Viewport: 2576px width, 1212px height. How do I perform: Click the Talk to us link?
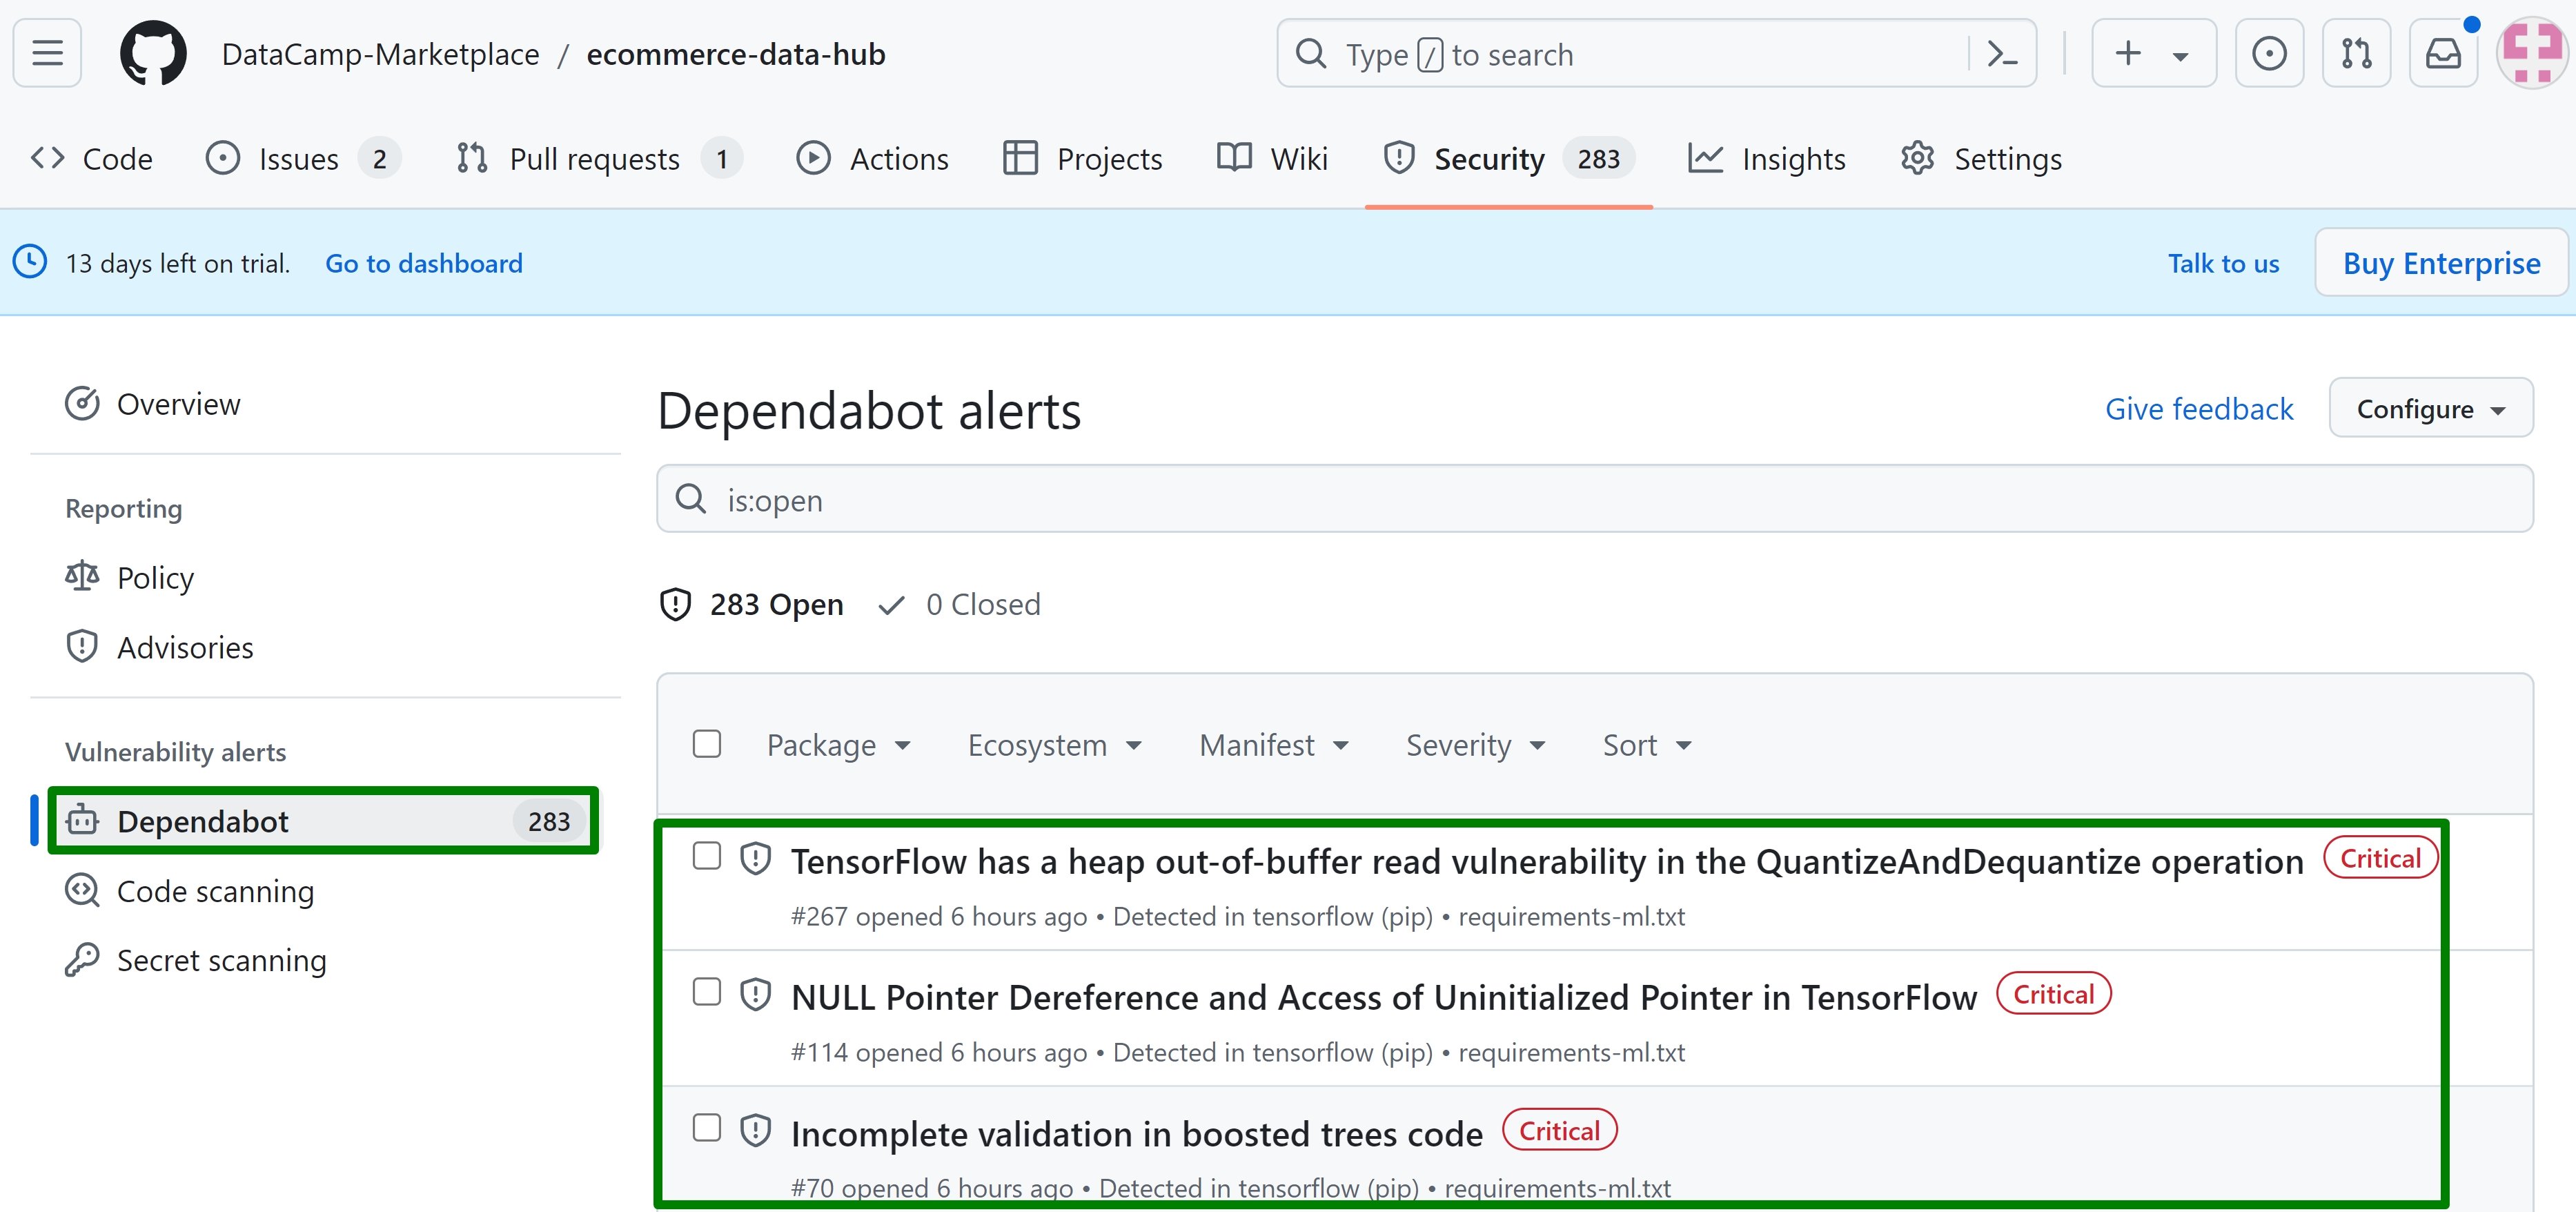click(2223, 263)
